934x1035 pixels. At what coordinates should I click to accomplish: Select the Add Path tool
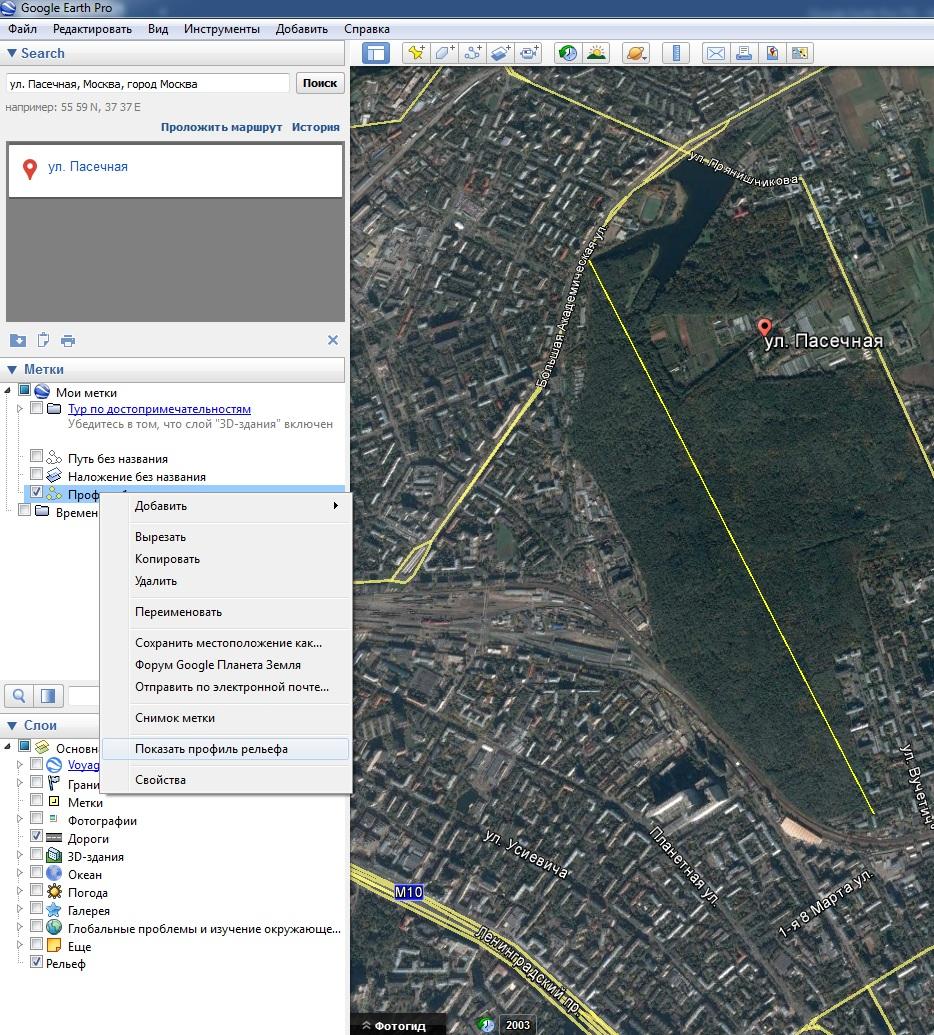[x=473, y=54]
